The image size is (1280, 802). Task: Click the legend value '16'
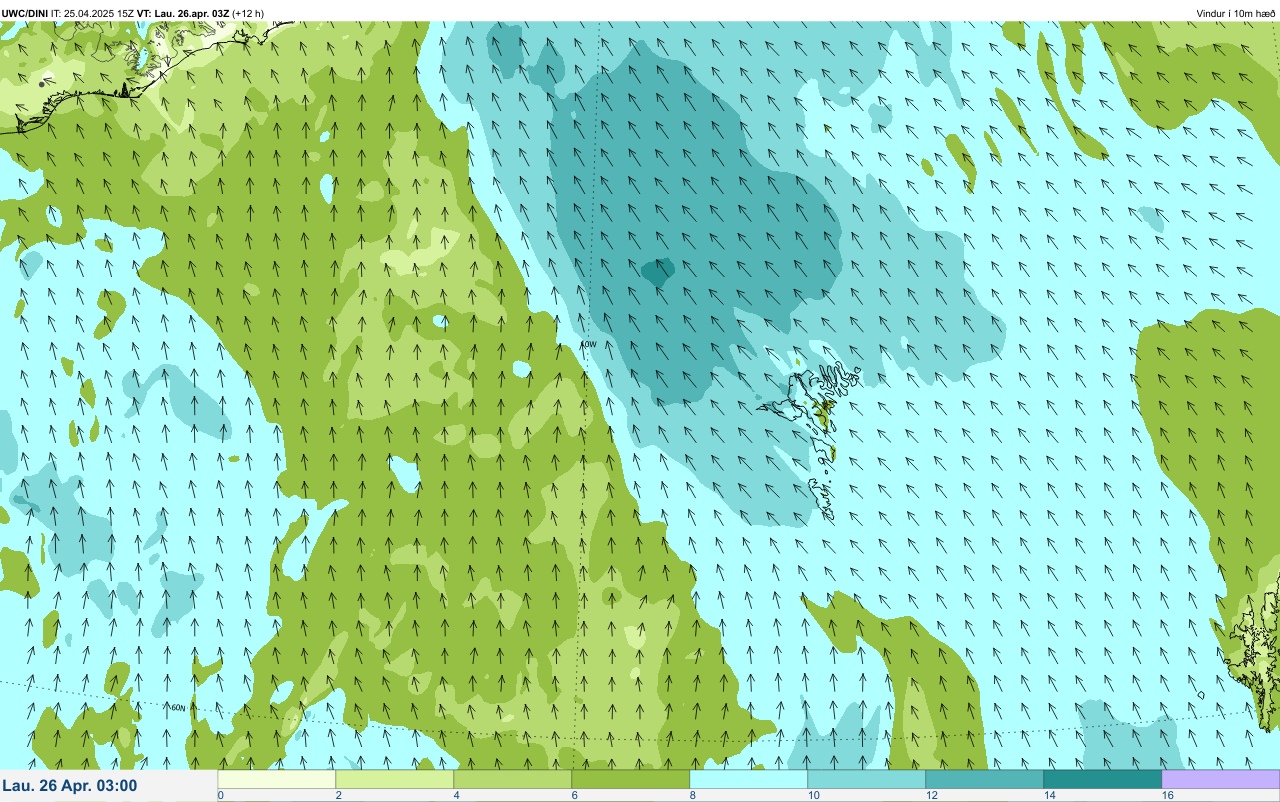tap(1168, 795)
